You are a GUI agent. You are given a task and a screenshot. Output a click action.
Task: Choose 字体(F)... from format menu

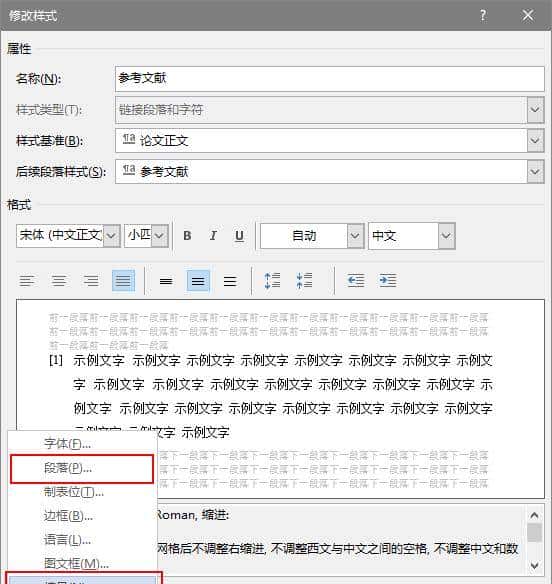point(82,444)
